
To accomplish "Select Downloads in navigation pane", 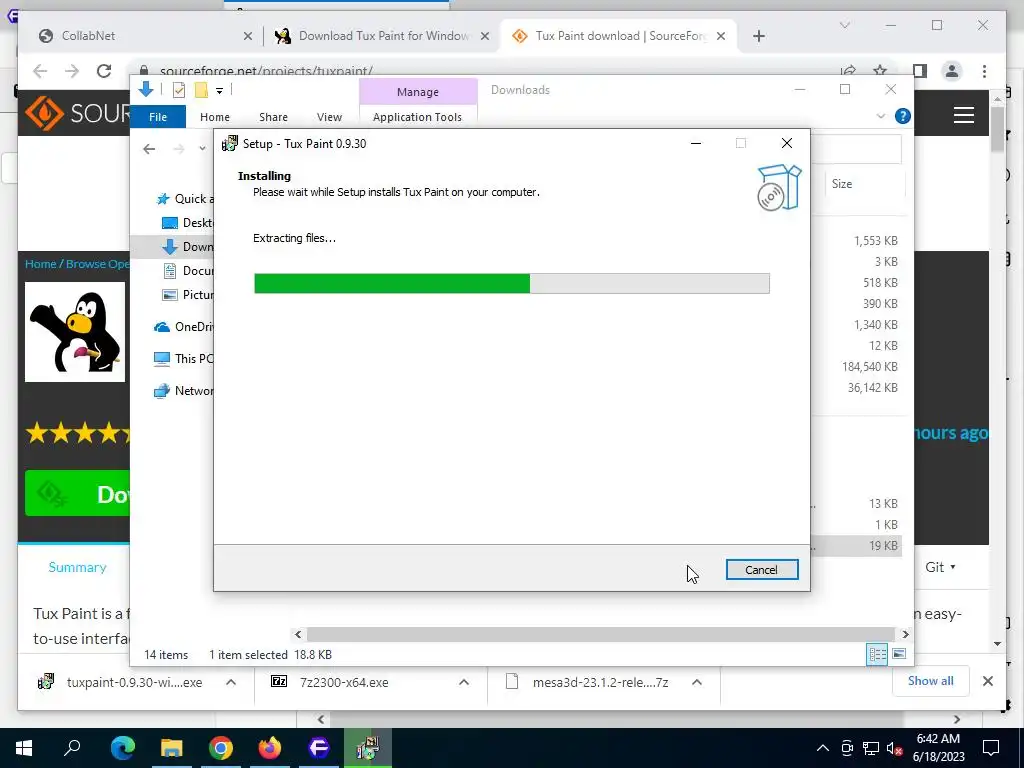I will tap(187, 247).
